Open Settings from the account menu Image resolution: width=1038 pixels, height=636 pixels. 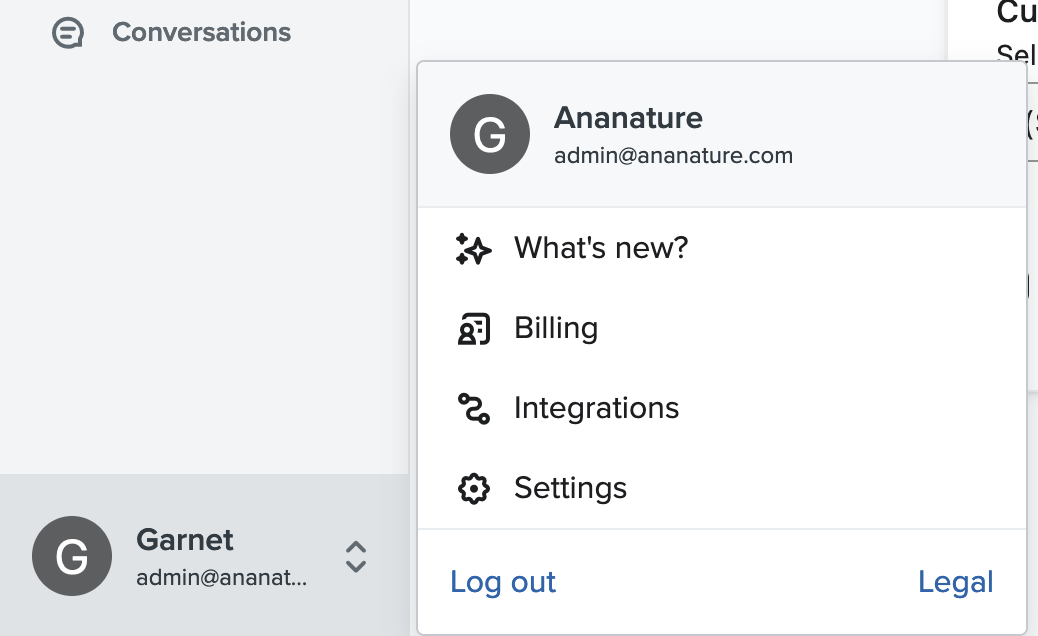tap(570, 488)
